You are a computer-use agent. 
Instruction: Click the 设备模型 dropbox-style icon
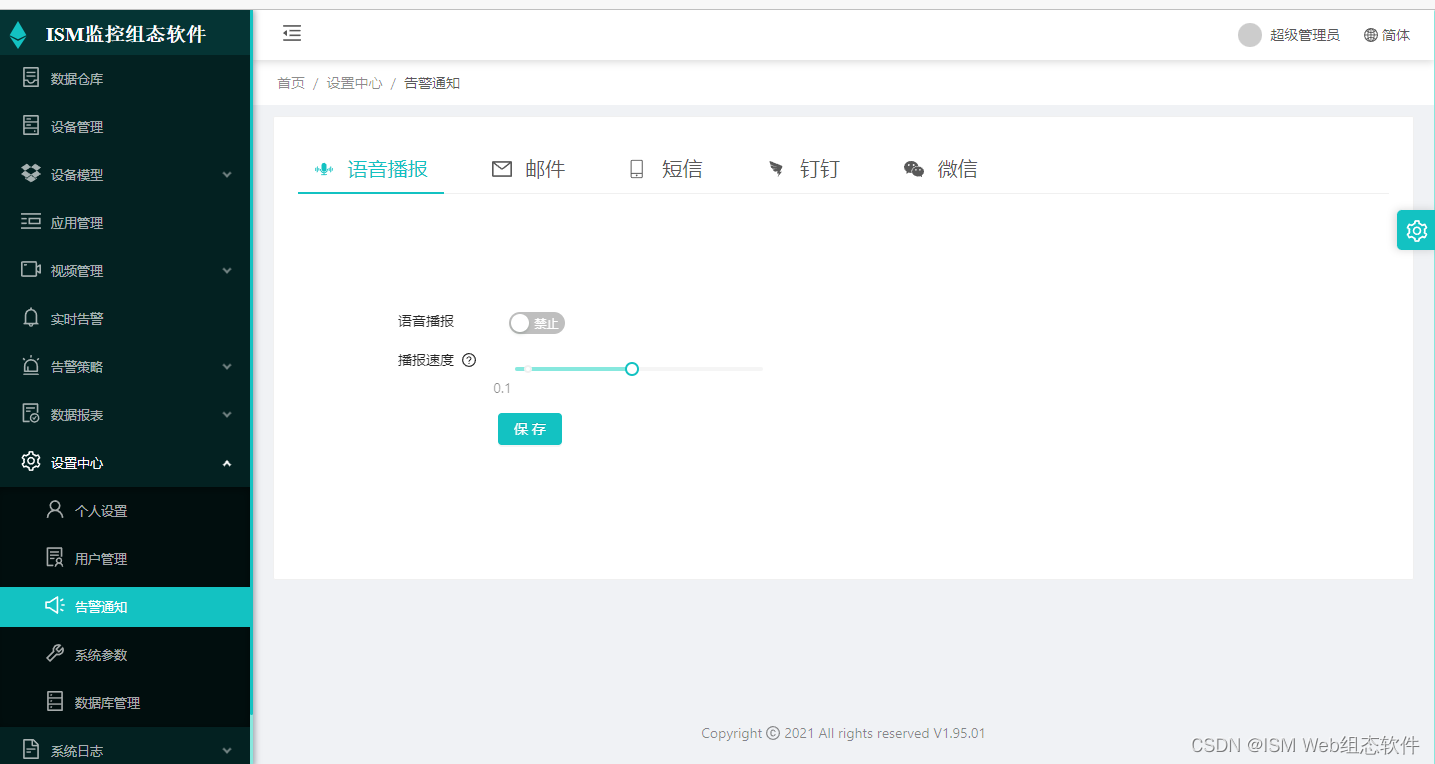[x=31, y=174]
